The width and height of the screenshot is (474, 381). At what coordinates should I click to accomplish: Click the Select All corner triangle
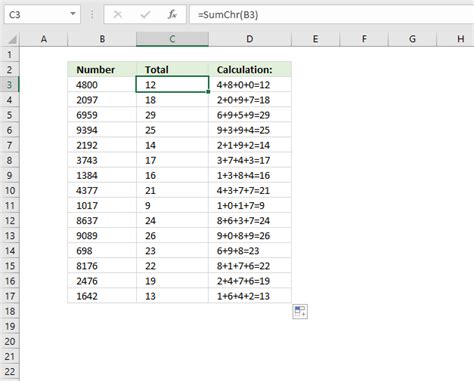pyautogui.click(x=12, y=40)
